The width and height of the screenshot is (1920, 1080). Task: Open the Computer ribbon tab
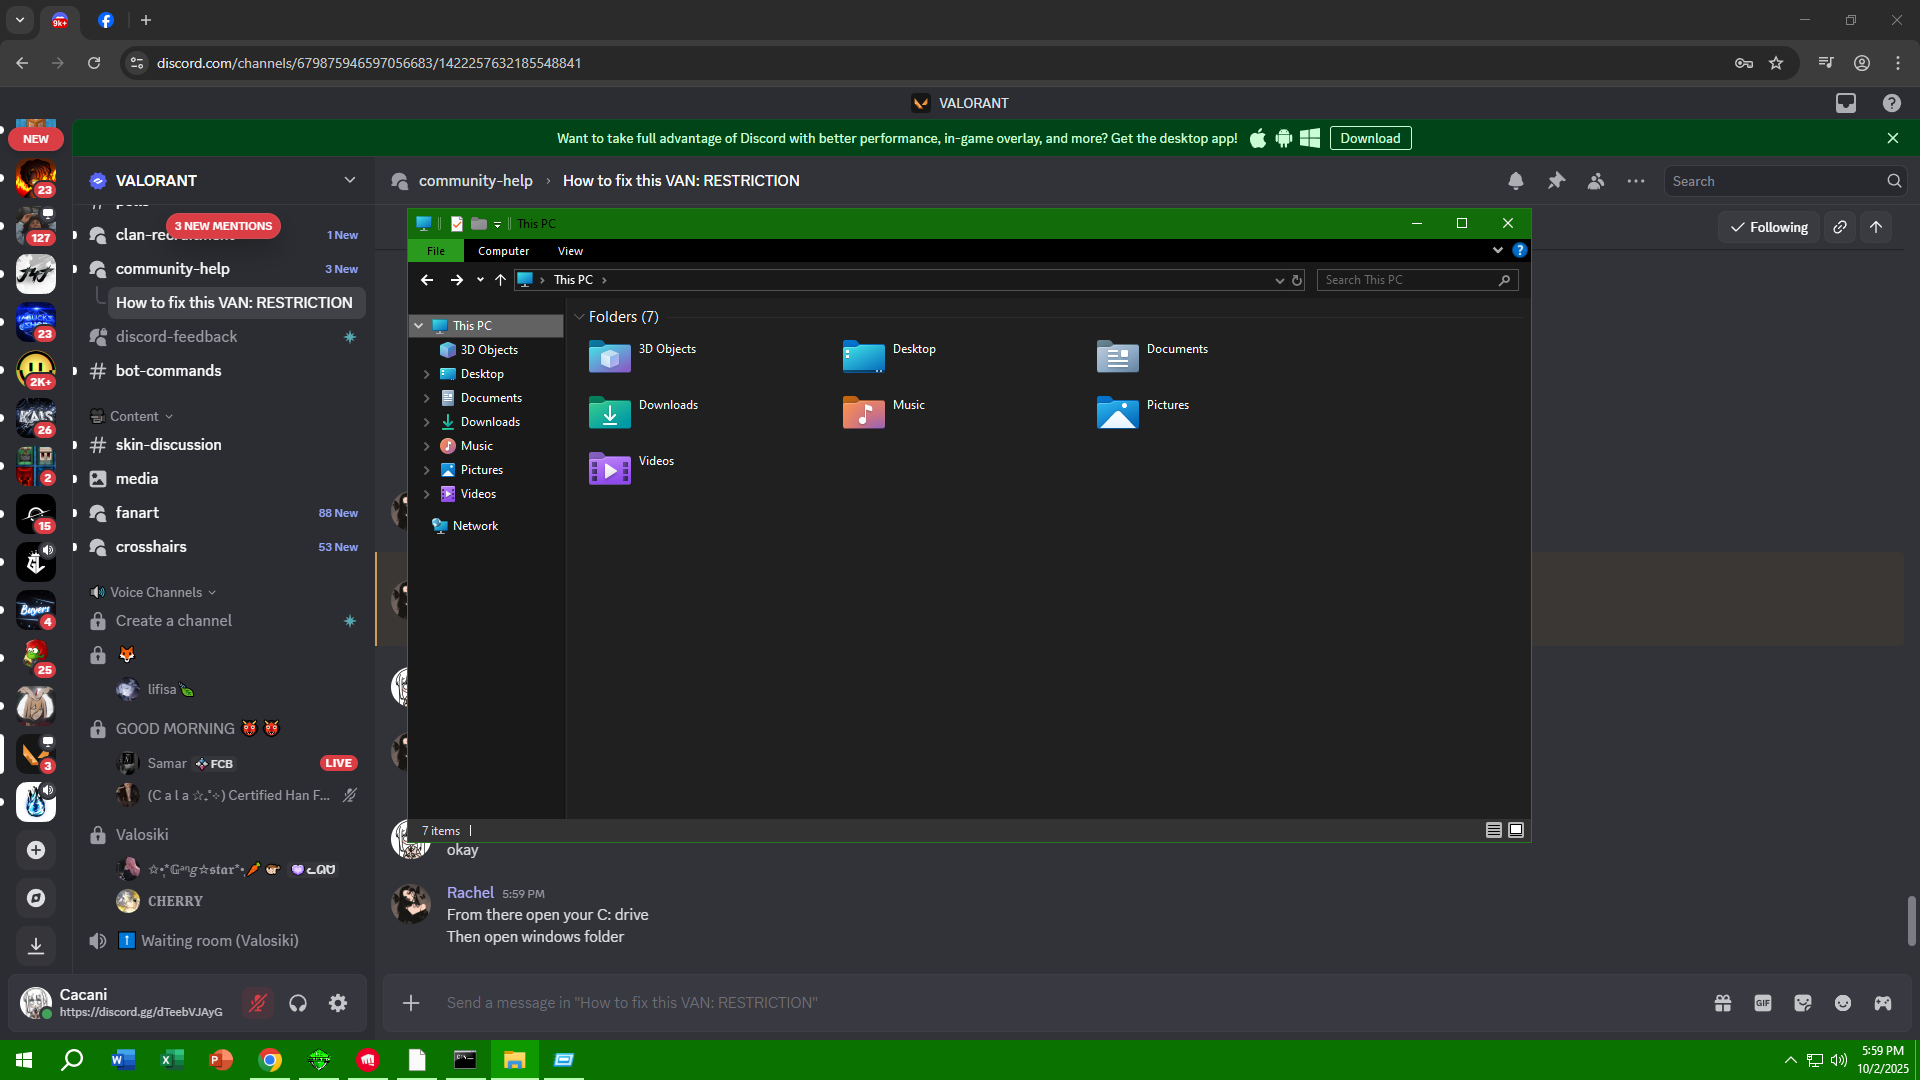503,251
